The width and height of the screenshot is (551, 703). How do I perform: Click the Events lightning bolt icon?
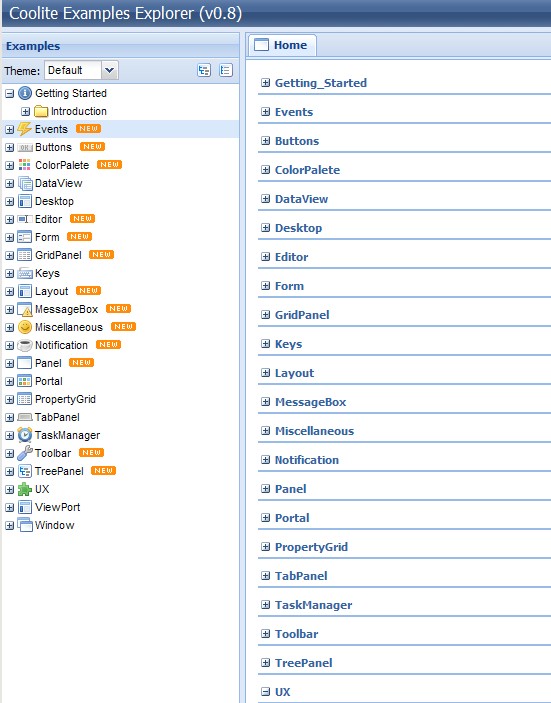(x=25, y=129)
